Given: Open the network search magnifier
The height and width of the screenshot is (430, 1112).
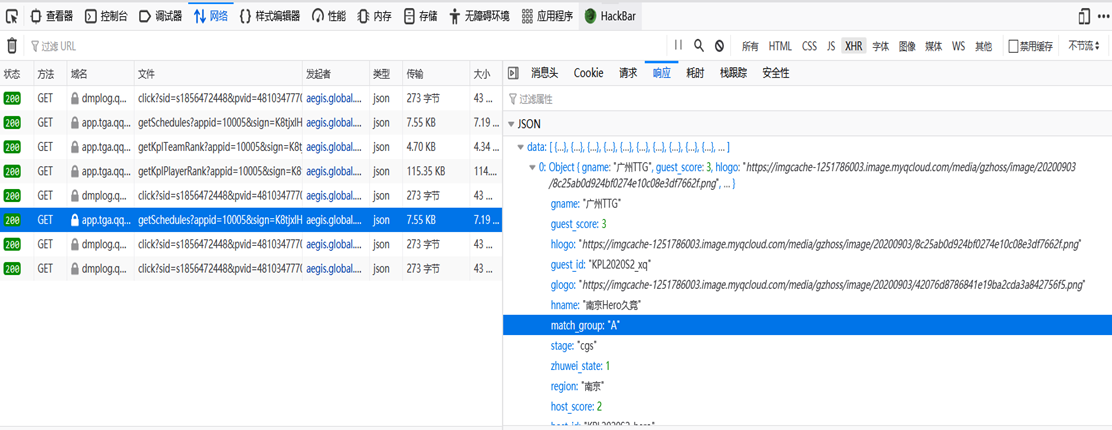Looking at the screenshot, I should [699, 45].
